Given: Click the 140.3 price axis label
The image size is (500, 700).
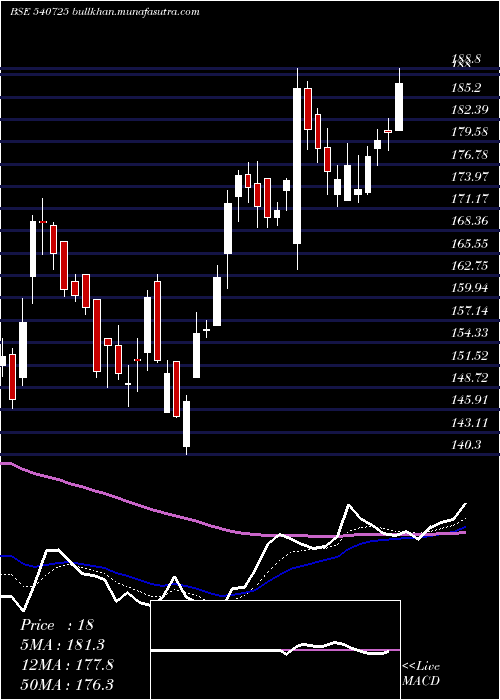Looking at the screenshot, I should tap(467, 445).
